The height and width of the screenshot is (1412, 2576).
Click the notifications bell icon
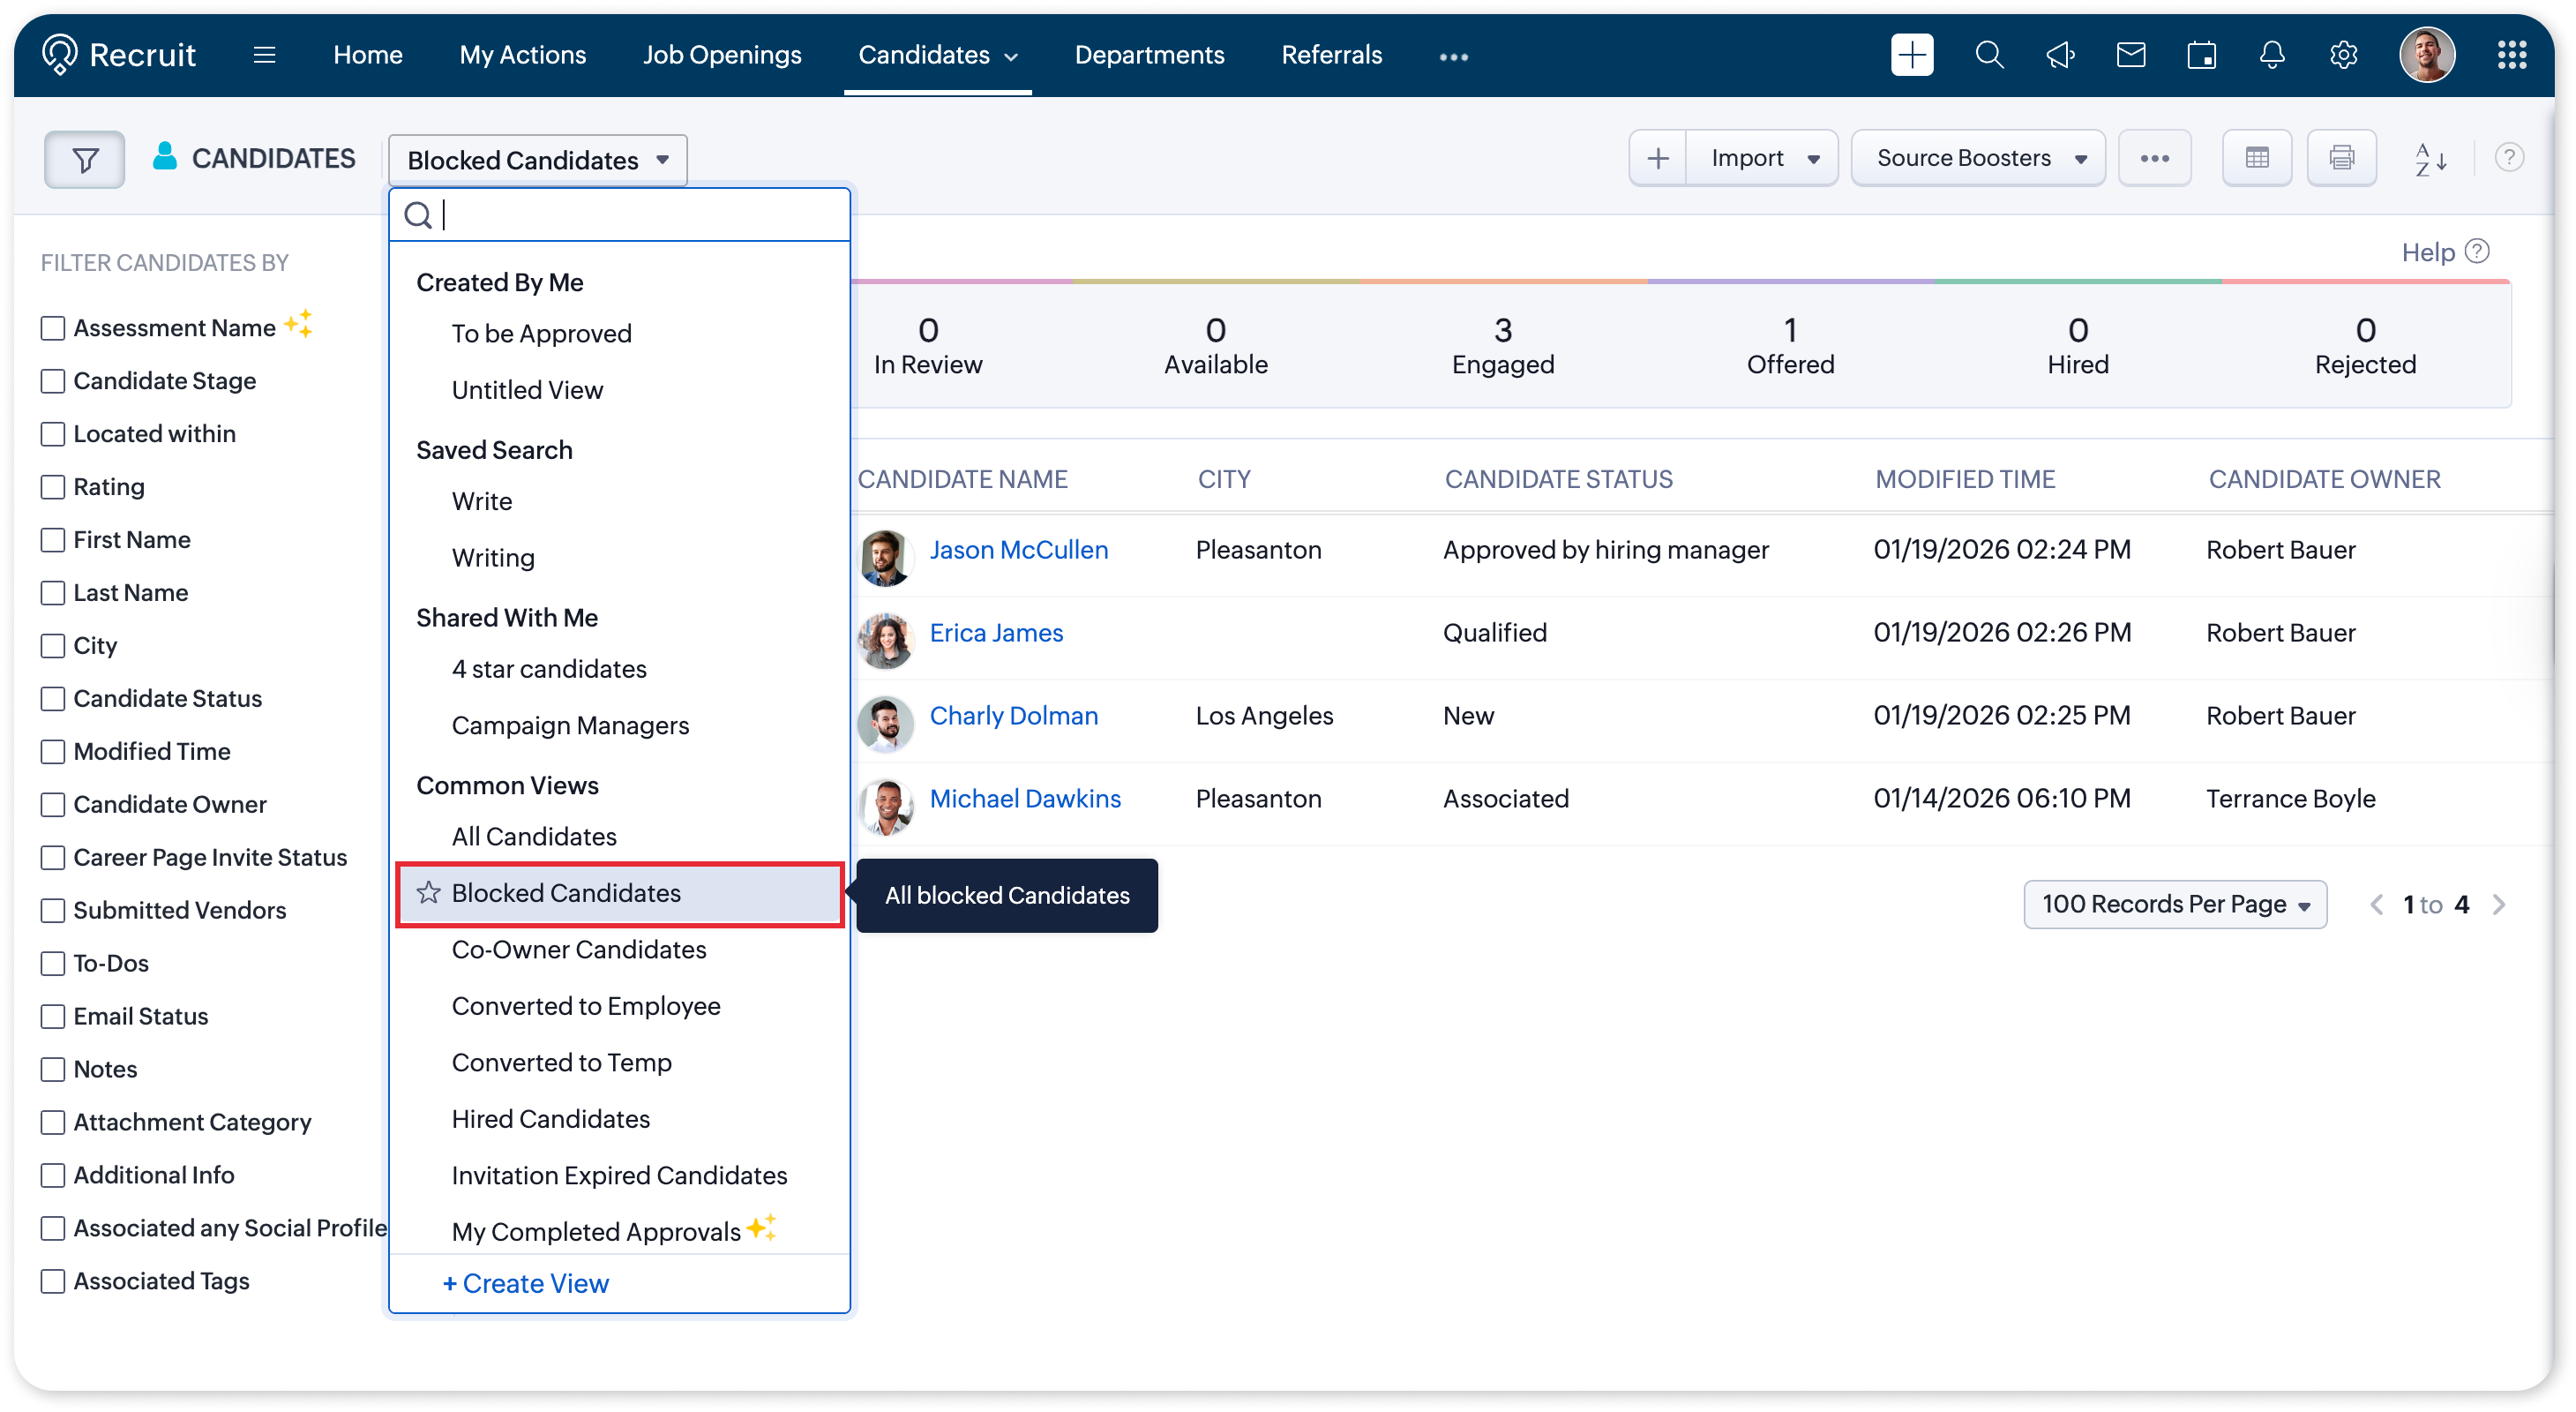tap(2272, 55)
